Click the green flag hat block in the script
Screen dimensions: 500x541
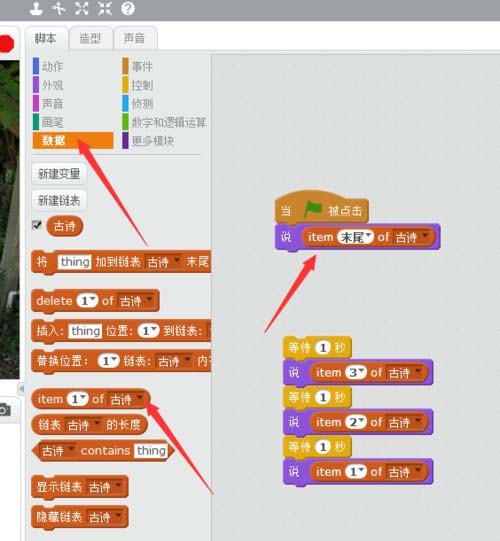pyautogui.click(x=322, y=207)
